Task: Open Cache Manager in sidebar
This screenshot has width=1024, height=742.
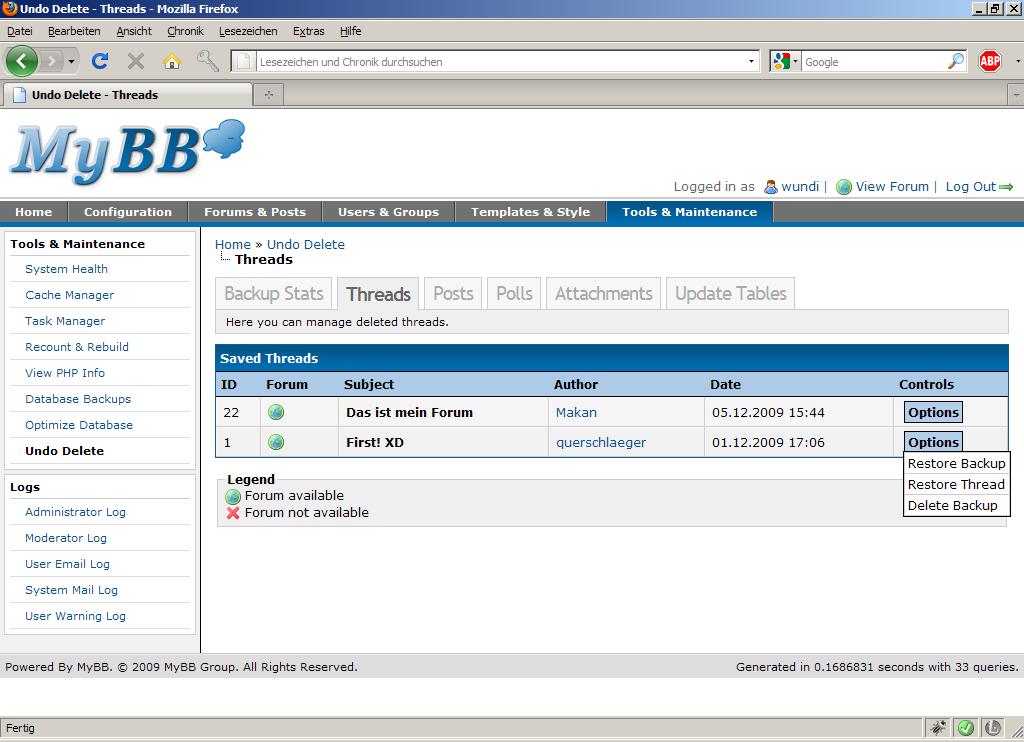Action: click(69, 295)
